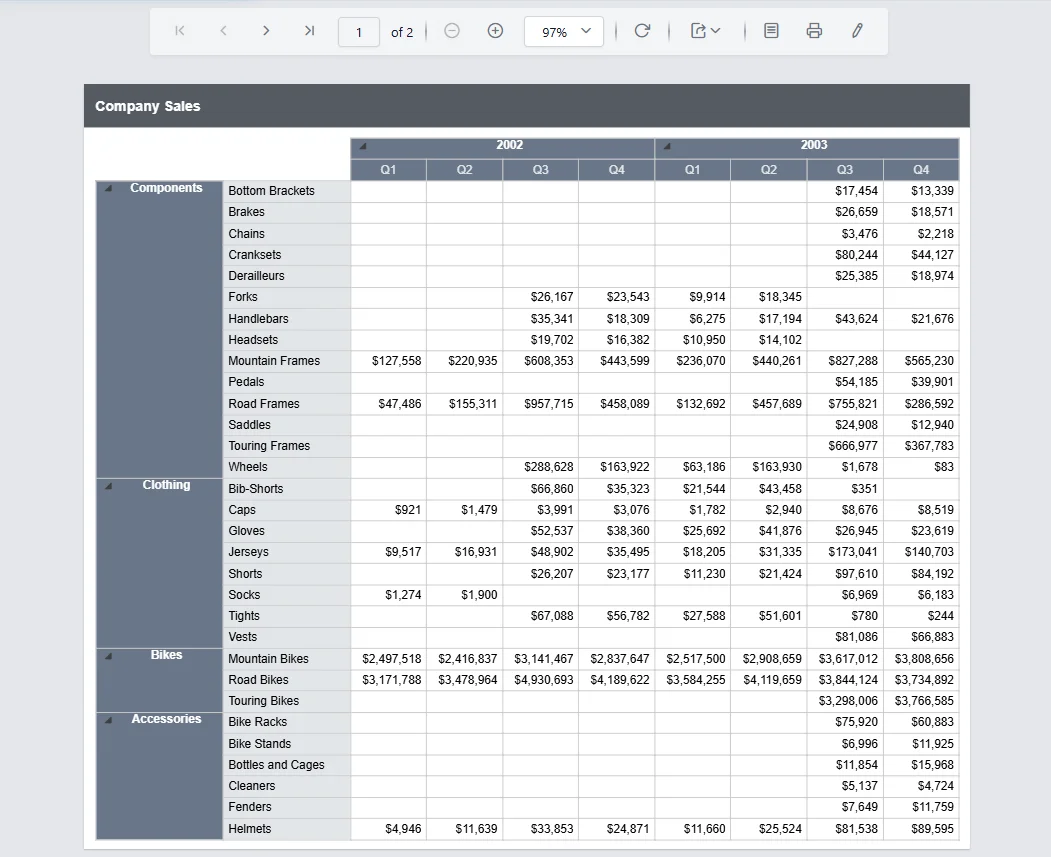The width and height of the screenshot is (1051, 857).
Task: Select the Bottom Brackets row label
Action: pyautogui.click(x=271, y=191)
